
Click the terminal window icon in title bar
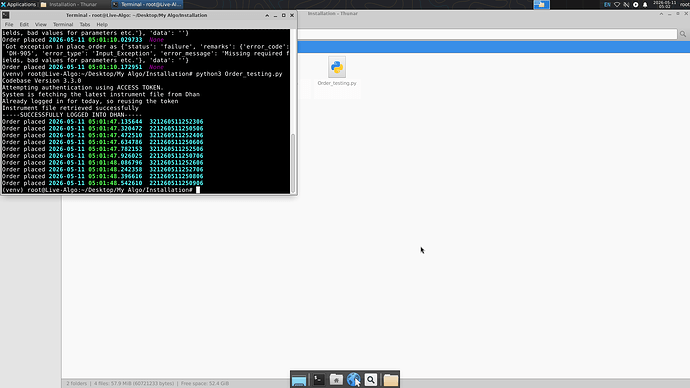point(6,15)
